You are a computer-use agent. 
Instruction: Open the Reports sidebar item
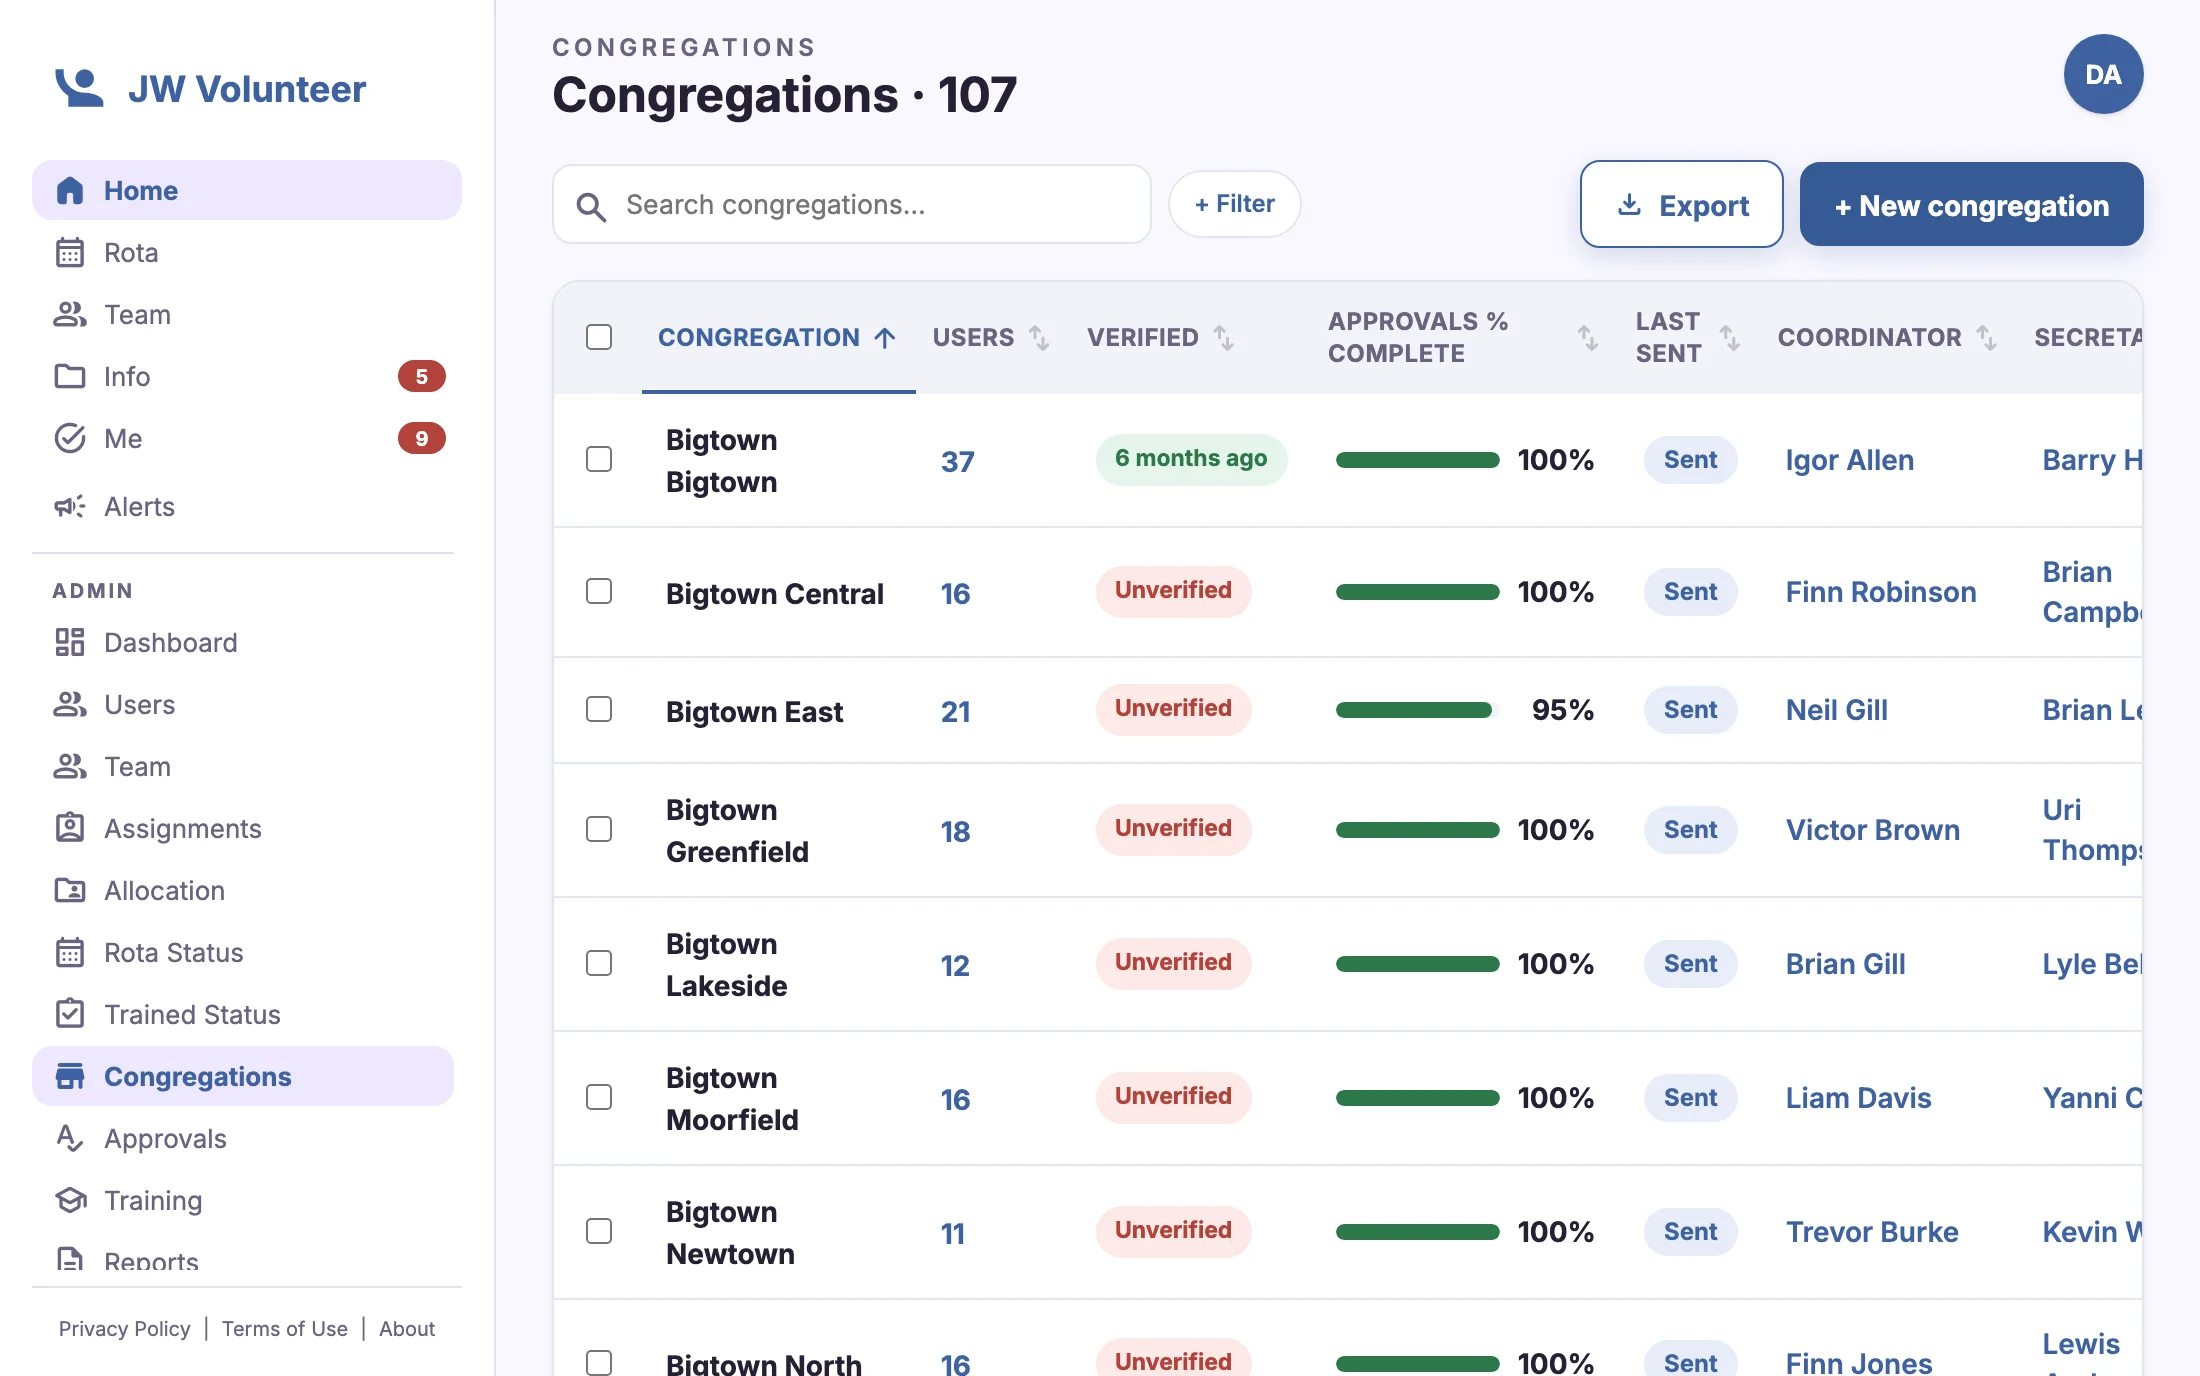(243, 1260)
